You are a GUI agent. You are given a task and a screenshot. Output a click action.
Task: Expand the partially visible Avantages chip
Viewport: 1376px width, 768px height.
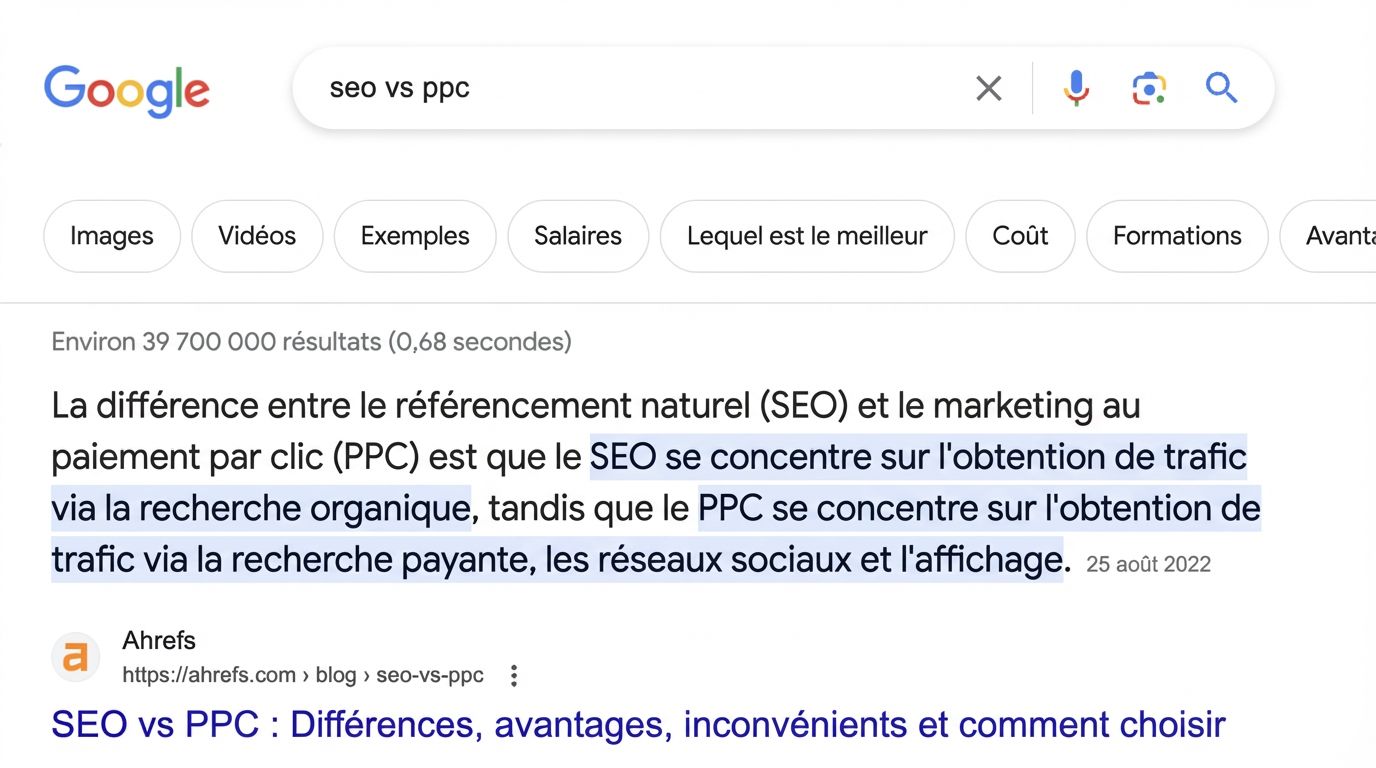(x=1340, y=236)
